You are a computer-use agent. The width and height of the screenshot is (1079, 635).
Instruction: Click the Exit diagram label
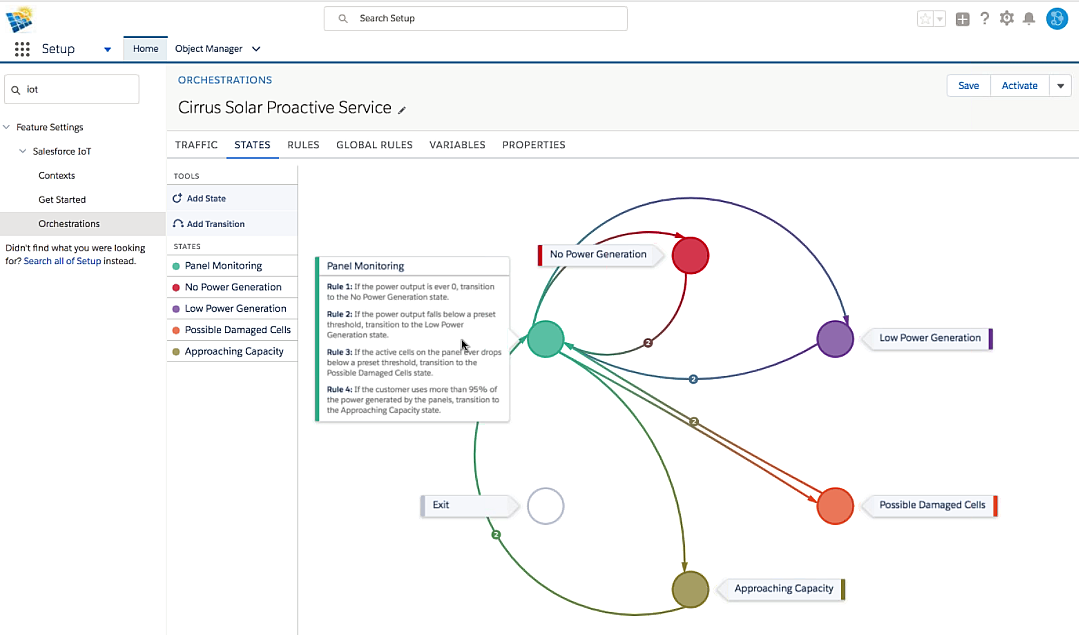(x=468, y=505)
